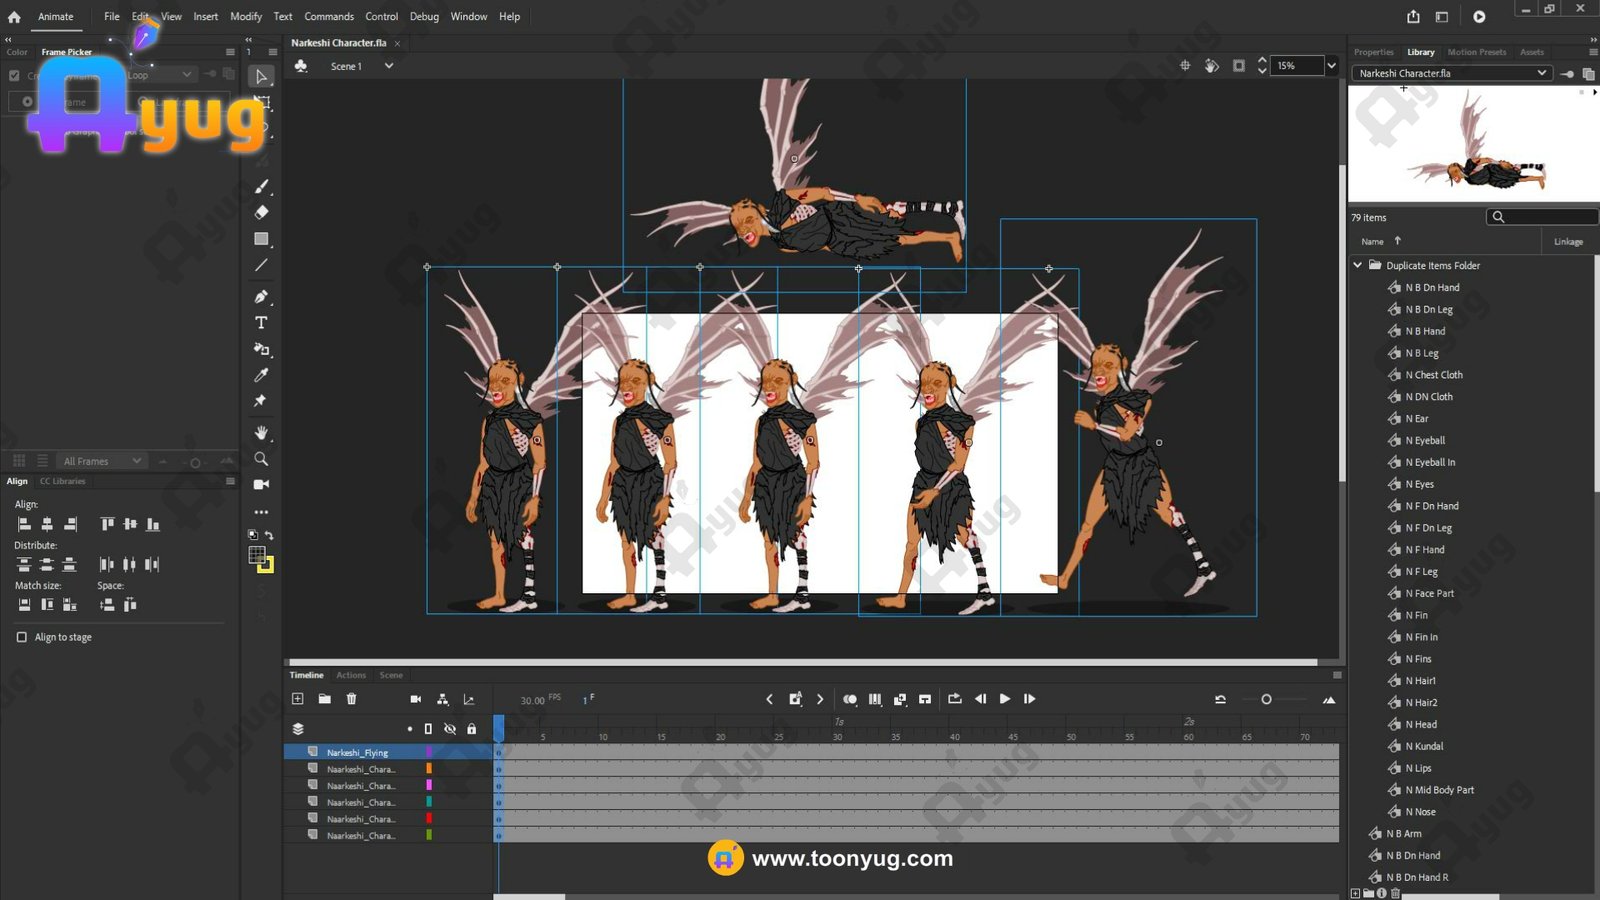Select the Zoom magnifier tool
The width and height of the screenshot is (1600, 900).
261,459
